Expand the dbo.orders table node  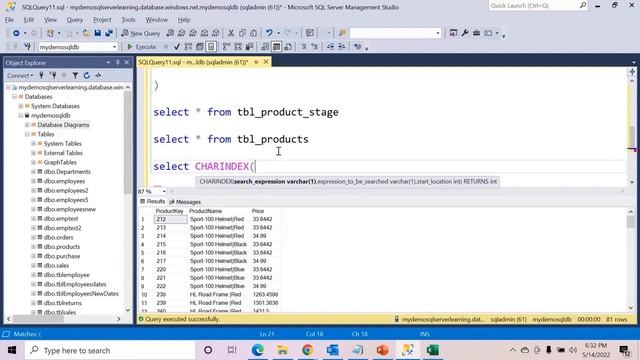(x=33, y=238)
